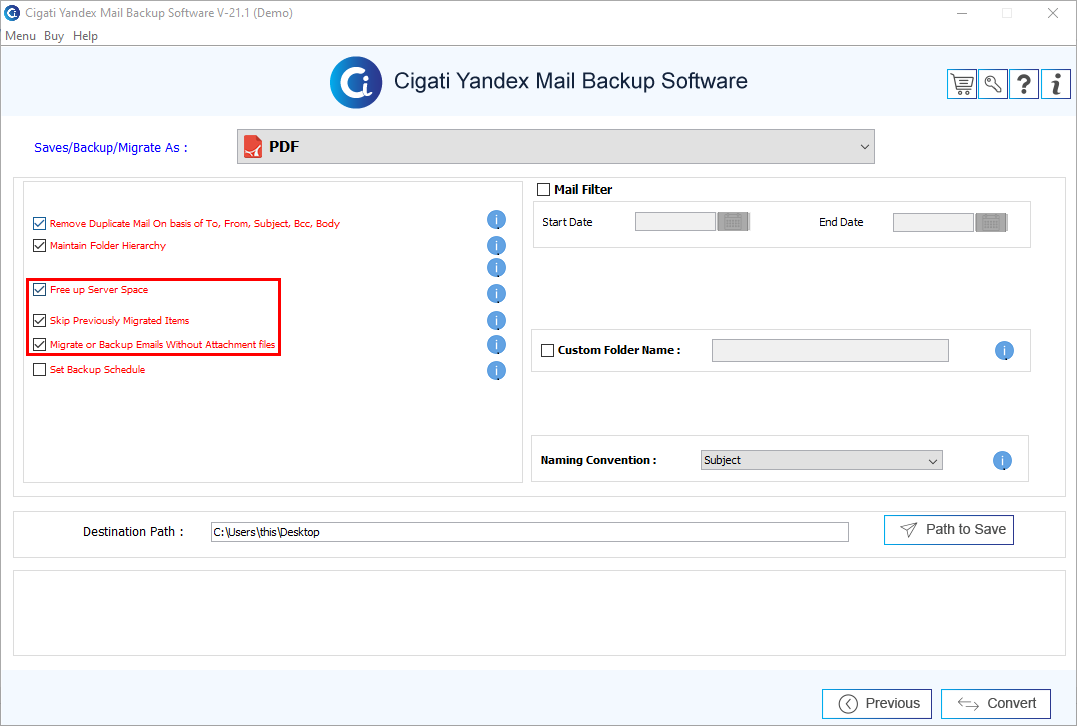Toggle Skip Previously Migrated Items checkbox

click(x=39, y=320)
